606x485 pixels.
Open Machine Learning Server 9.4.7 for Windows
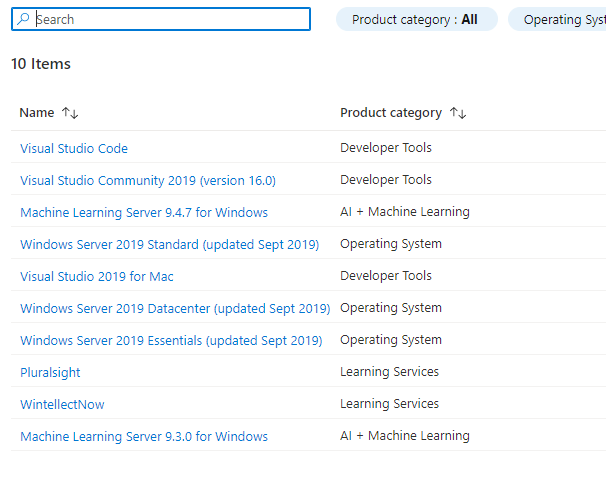[x=144, y=213]
